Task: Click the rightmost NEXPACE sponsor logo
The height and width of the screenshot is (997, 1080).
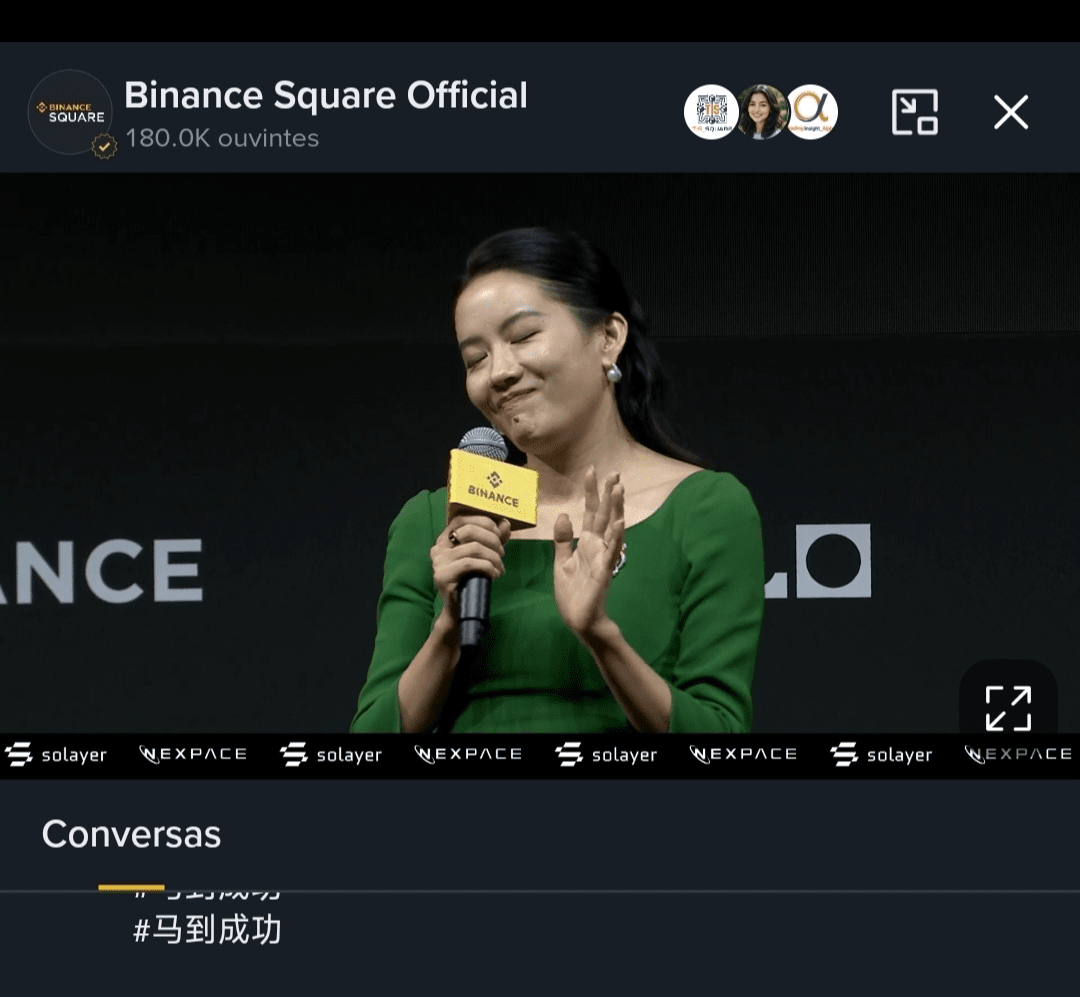Action: tap(1018, 754)
